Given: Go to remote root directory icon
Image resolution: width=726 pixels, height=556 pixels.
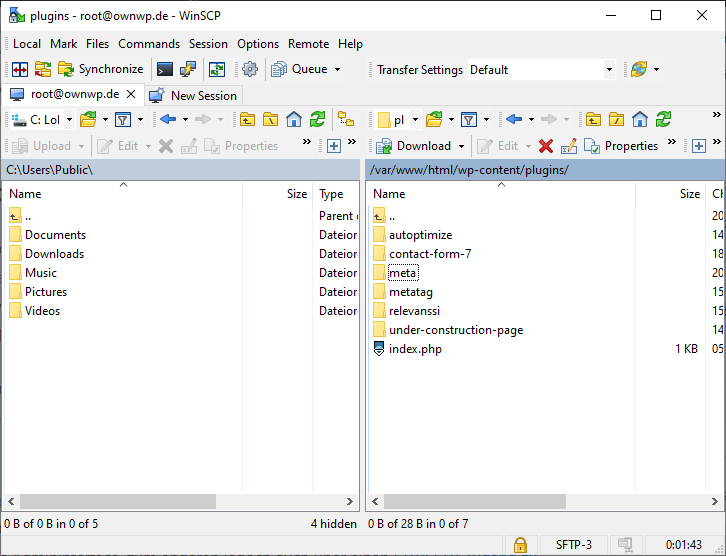Looking at the screenshot, I should (616, 119).
